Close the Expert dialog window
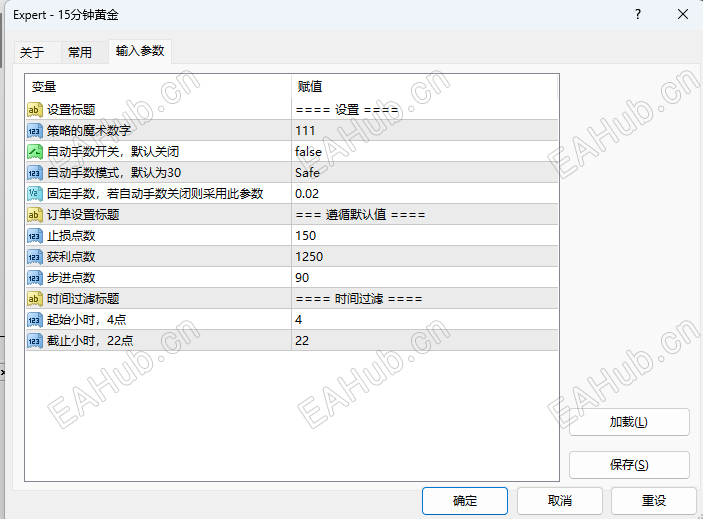 point(683,15)
